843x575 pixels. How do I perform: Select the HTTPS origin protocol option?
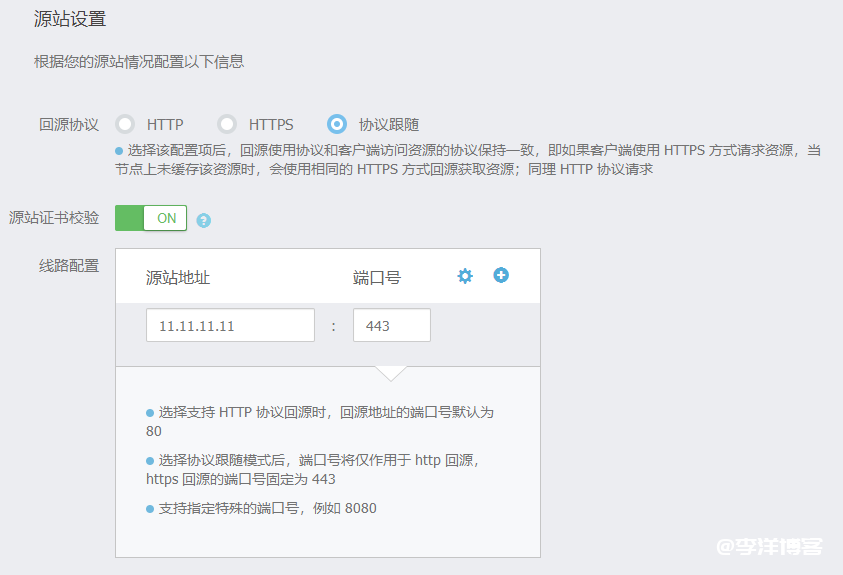click(227, 124)
